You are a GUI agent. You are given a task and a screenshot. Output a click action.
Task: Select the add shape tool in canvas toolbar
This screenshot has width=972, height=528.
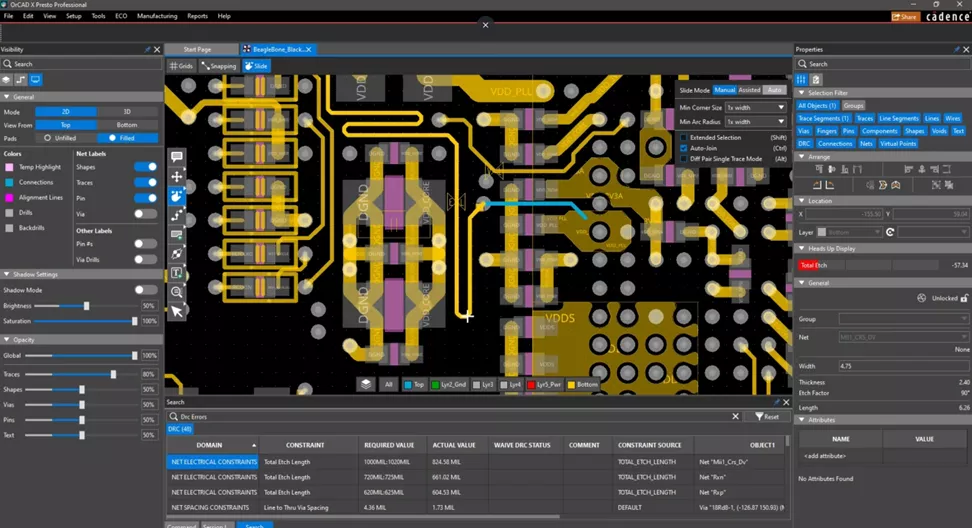coord(177,234)
